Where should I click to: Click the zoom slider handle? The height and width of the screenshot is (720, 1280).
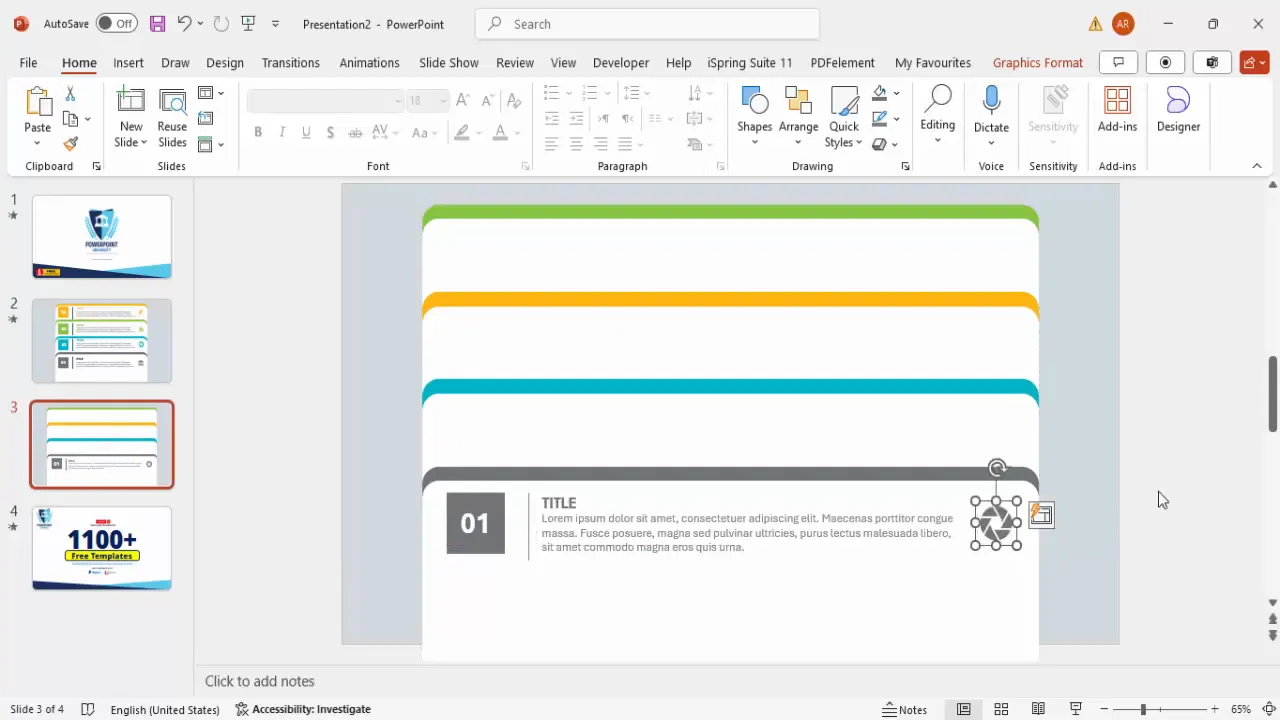[1143, 709]
